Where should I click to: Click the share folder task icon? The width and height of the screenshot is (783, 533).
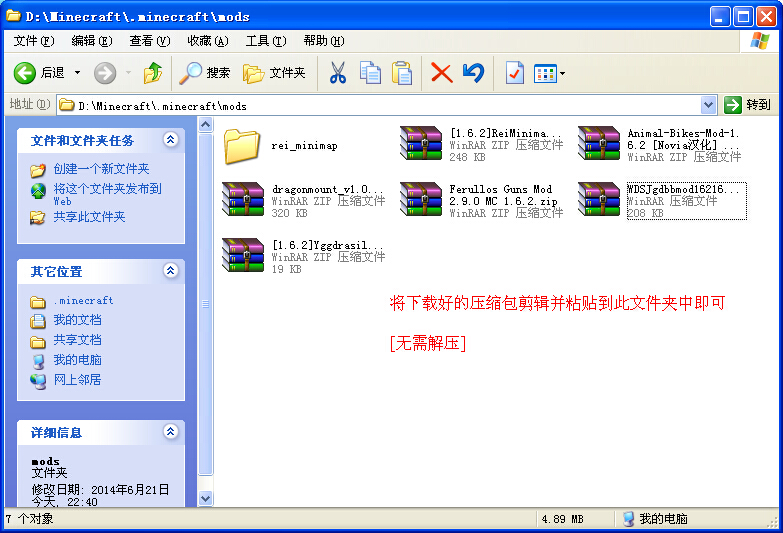pyautogui.click(x=37, y=218)
